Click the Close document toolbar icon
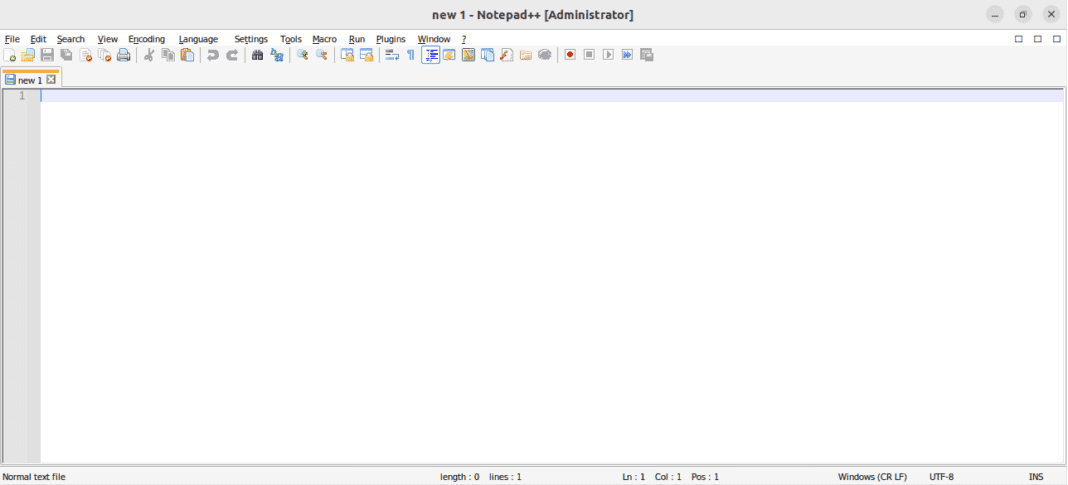The height and width of the screenshot is (485, 1068). pyautogui.click(x=85, y=55)
